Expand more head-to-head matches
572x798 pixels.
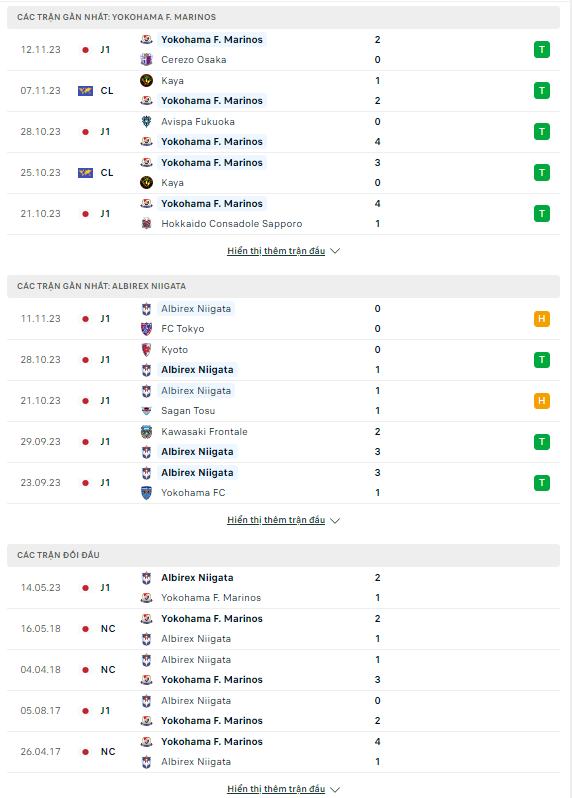tap(283, 789)
